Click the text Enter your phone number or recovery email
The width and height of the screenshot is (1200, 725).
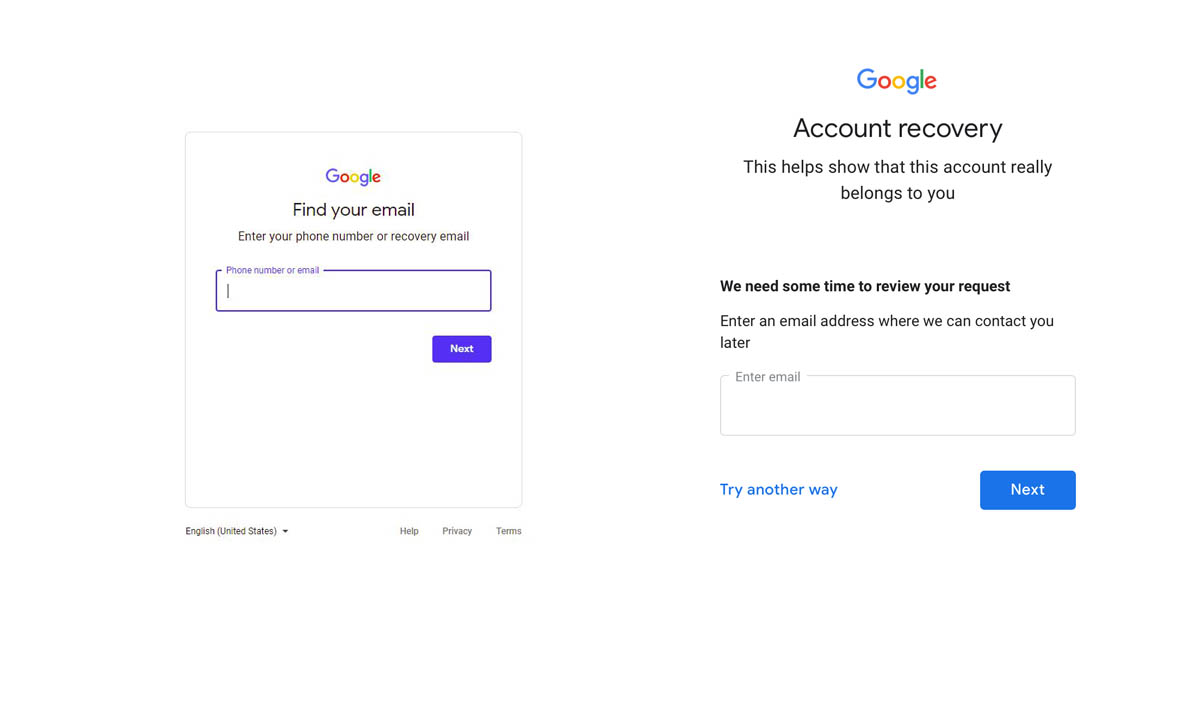point(353,237)
